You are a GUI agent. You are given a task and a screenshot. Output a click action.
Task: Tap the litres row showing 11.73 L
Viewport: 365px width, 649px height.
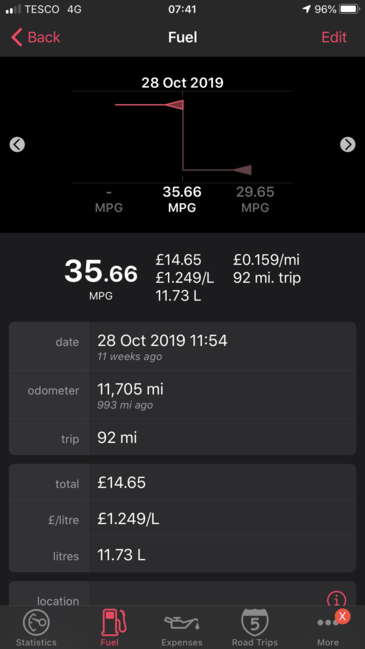(182, 555)
